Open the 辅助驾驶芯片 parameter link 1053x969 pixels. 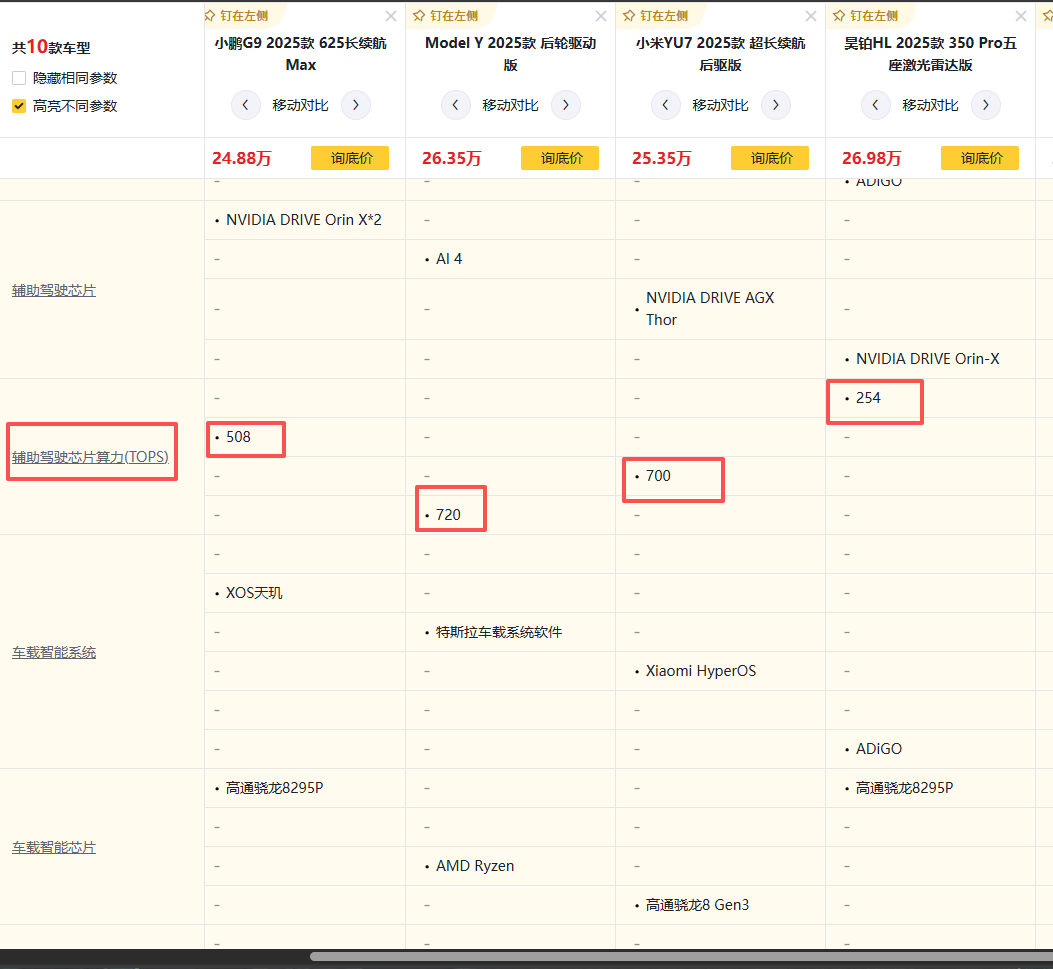click(x=54, y=290)
